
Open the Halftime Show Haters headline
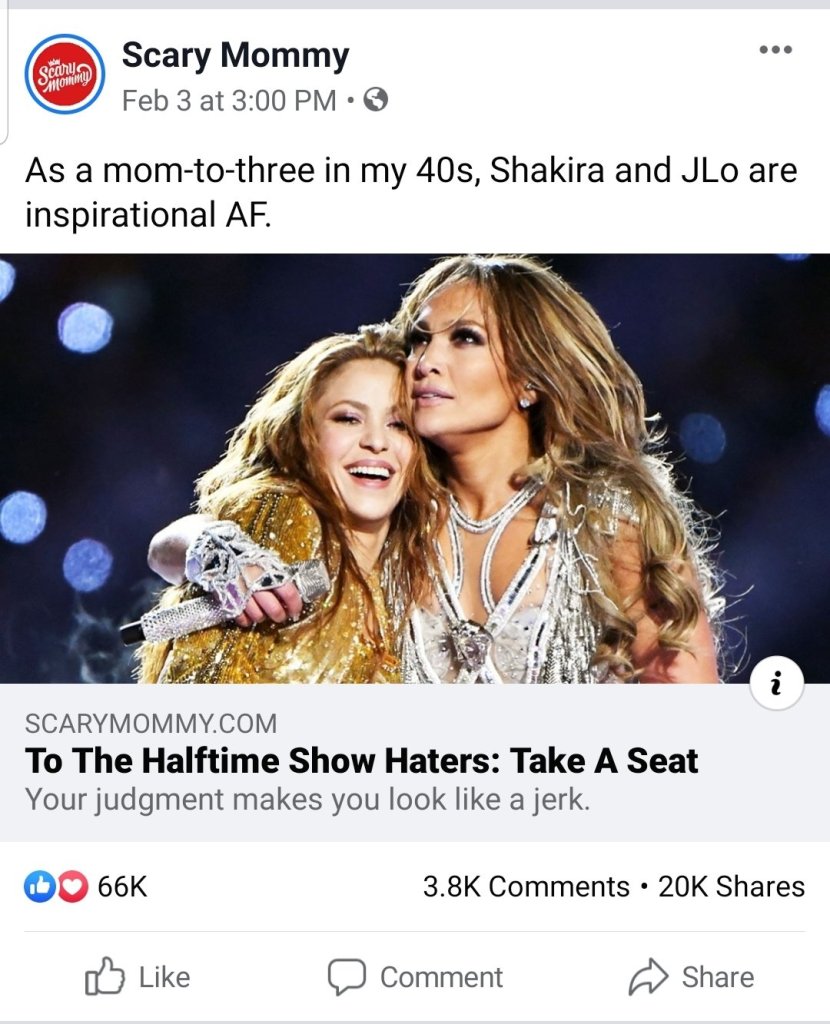click(361, 761)
